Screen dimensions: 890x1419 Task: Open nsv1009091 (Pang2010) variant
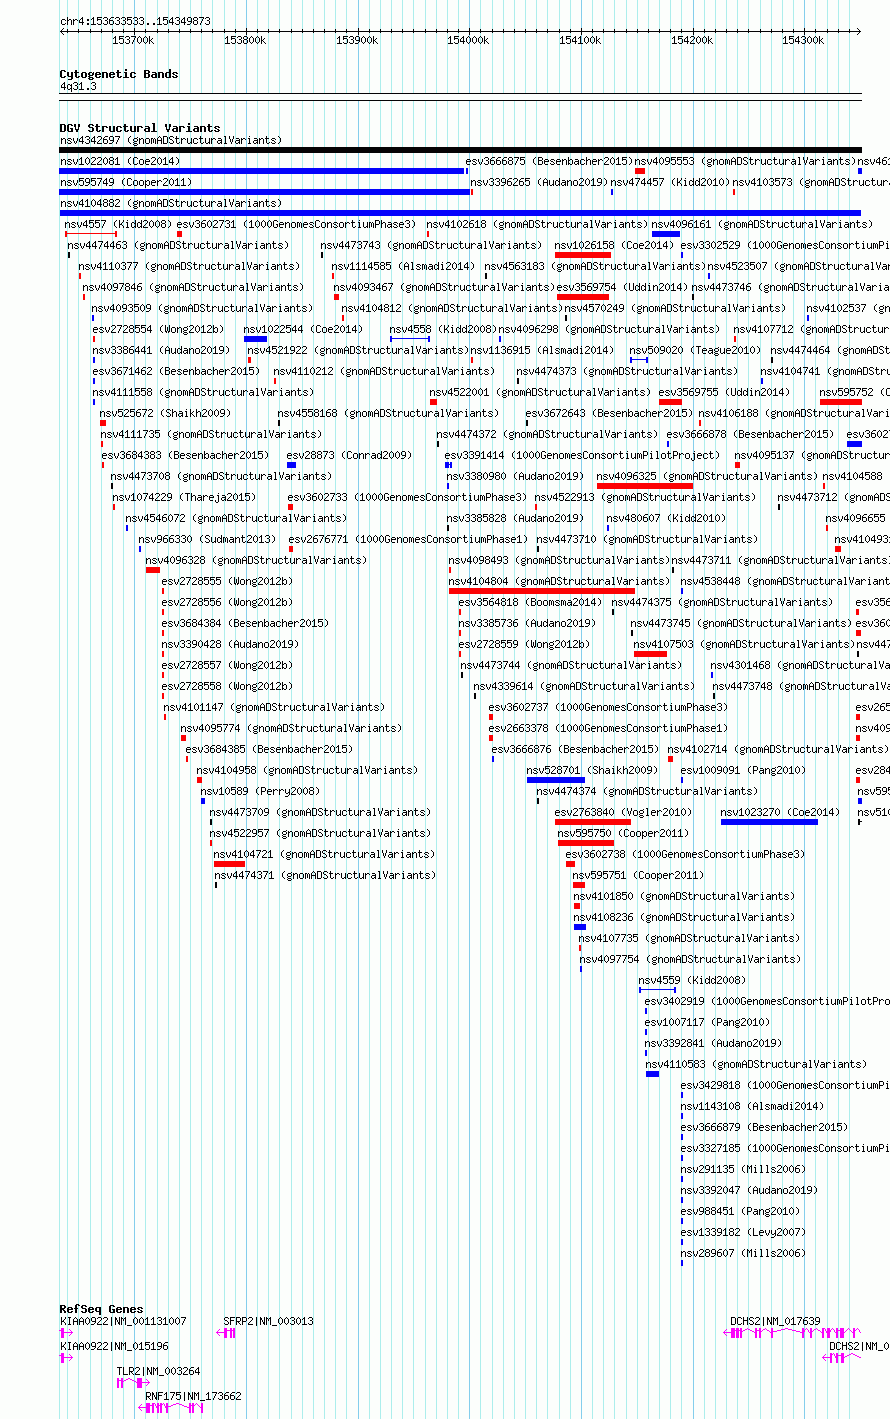pos(743,770)
